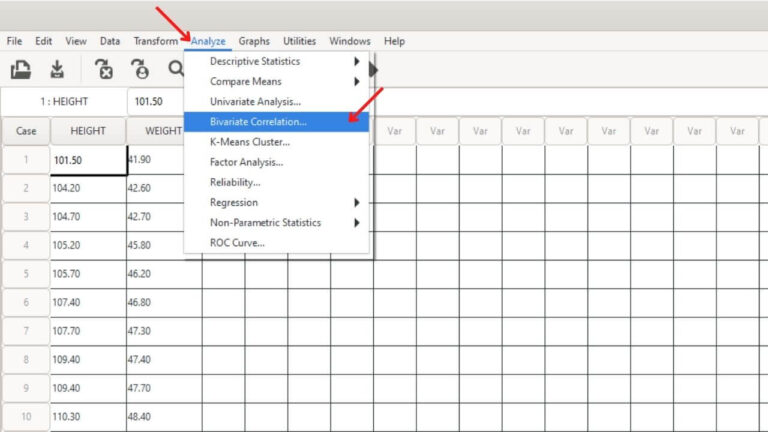Open the View menu
Screen dimensions: 768x432
pos(76,41)
